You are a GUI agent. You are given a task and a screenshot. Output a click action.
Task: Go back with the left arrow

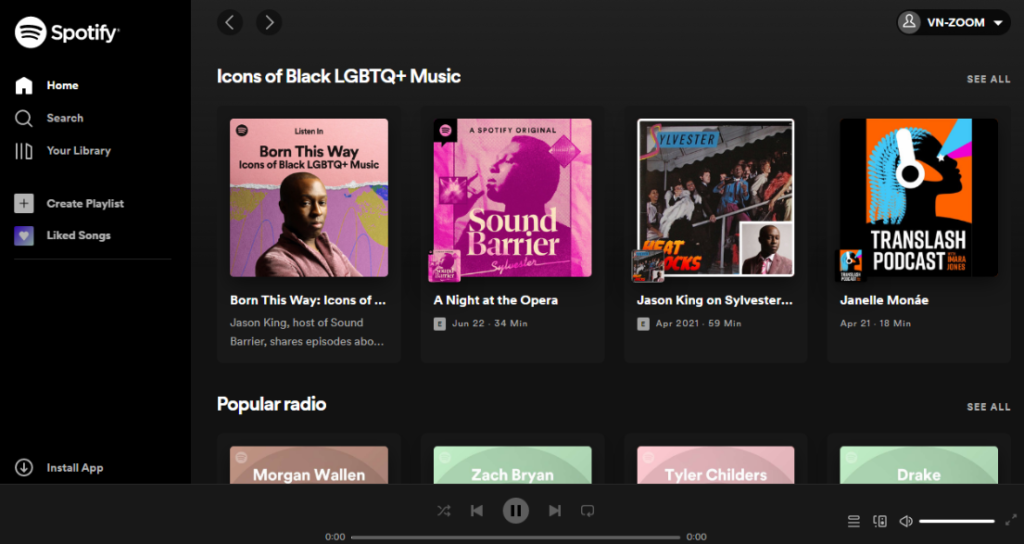point(230,22)
